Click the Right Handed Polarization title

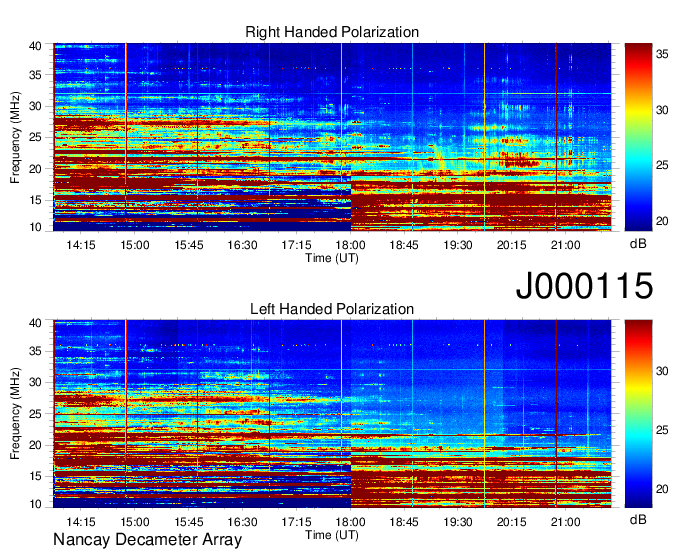332,32
